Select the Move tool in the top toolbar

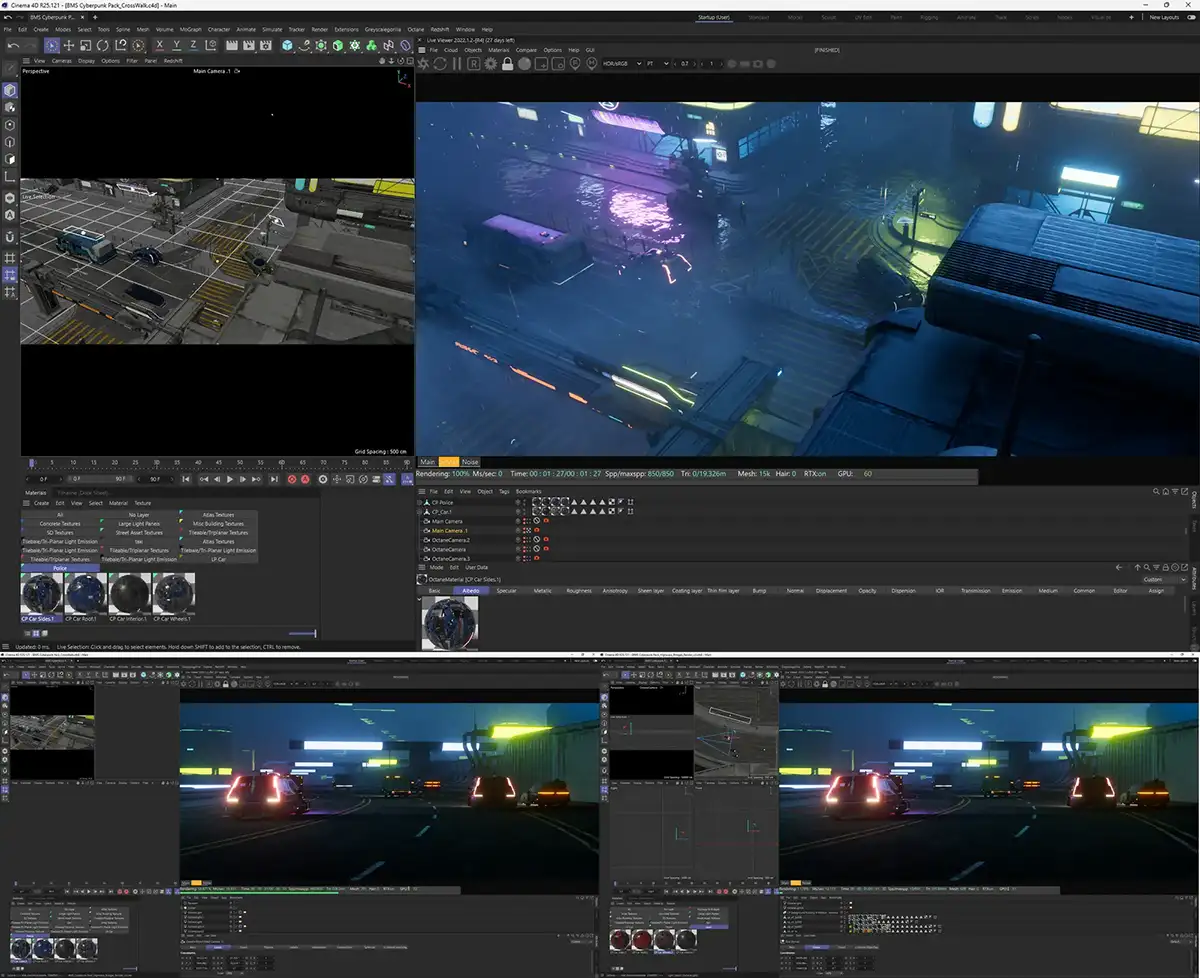point(69,45)
